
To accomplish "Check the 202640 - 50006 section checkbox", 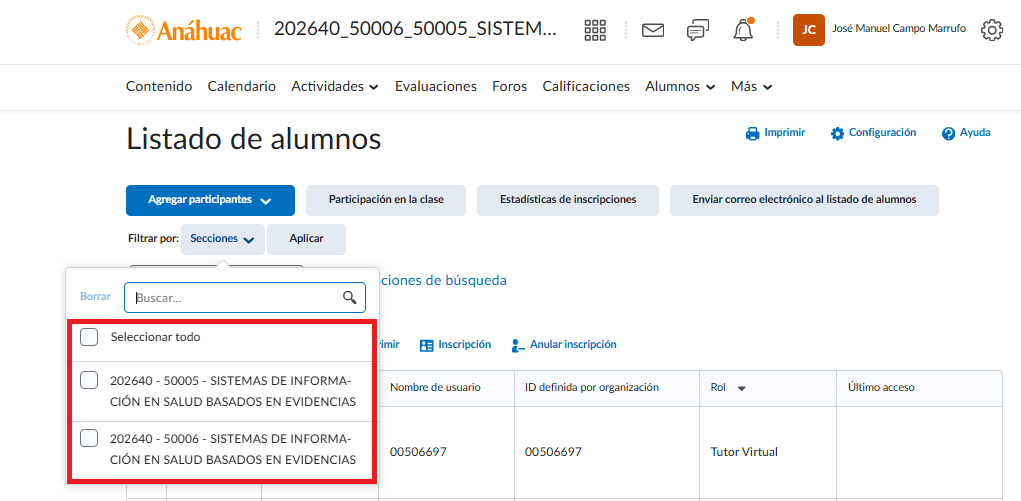I will 89,438.
